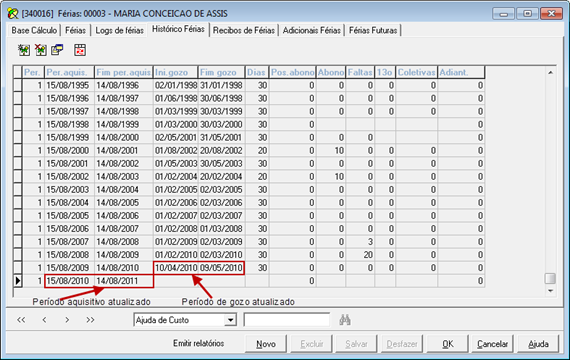The width and height of the screenshot is (570, 360).
Task: Click Ini.gozo cell 01/02/2008
Action: pos(176,228)
